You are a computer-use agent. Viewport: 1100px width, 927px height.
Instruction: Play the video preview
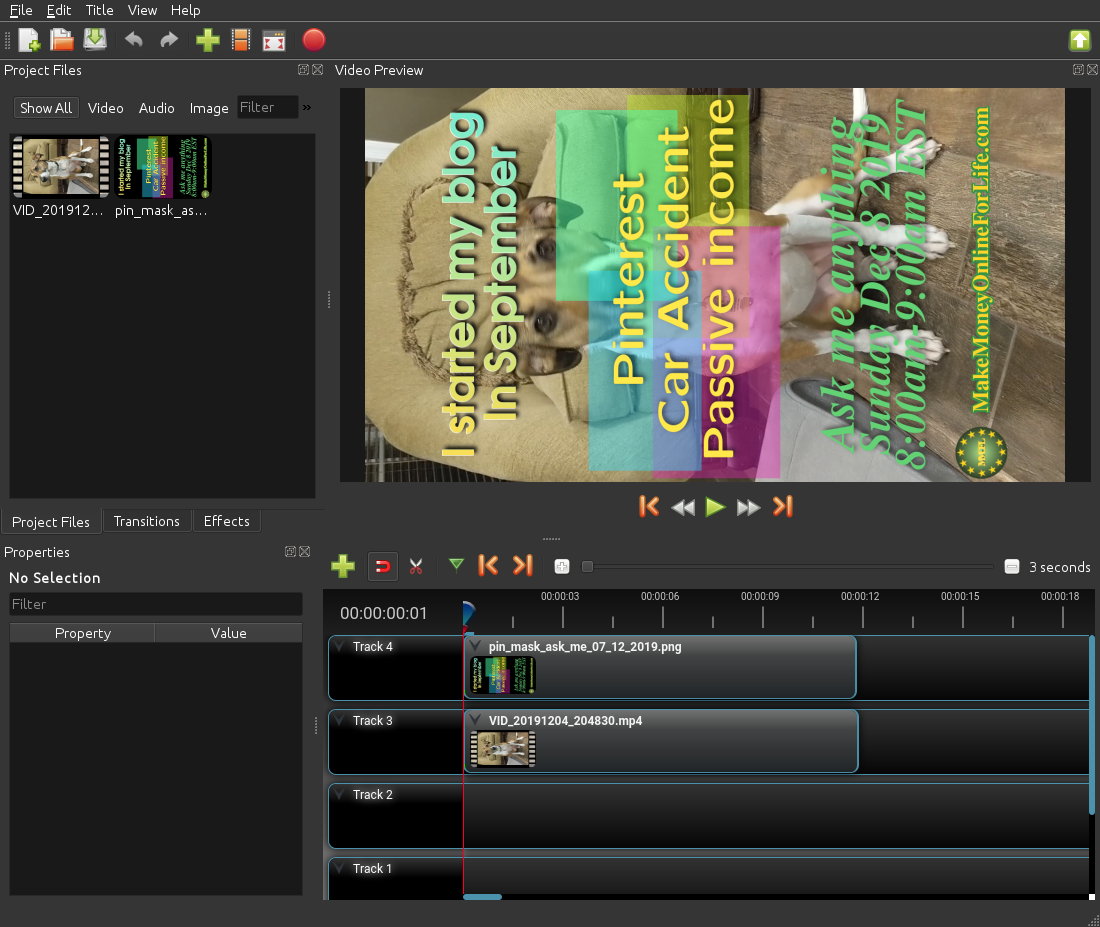(715, 507)
